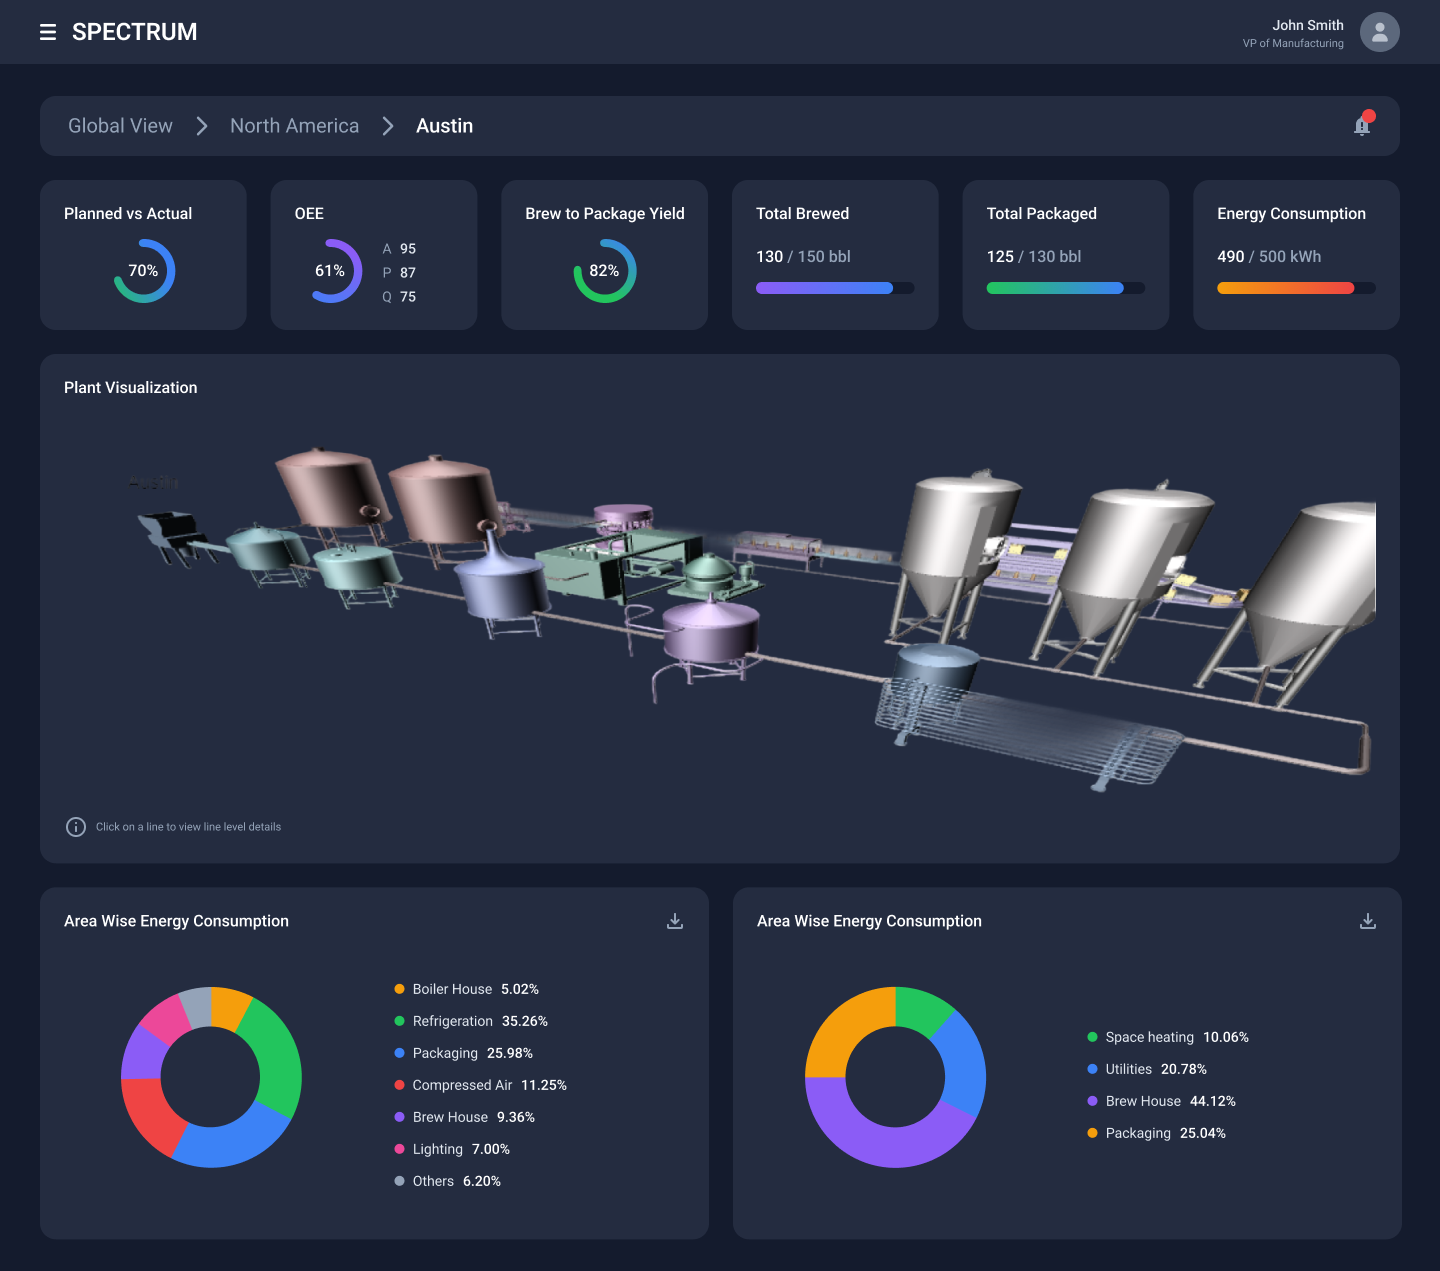Switch to North America in the breadcrumb
This screenshot has height=1271, width=1440.
[294, 126]
